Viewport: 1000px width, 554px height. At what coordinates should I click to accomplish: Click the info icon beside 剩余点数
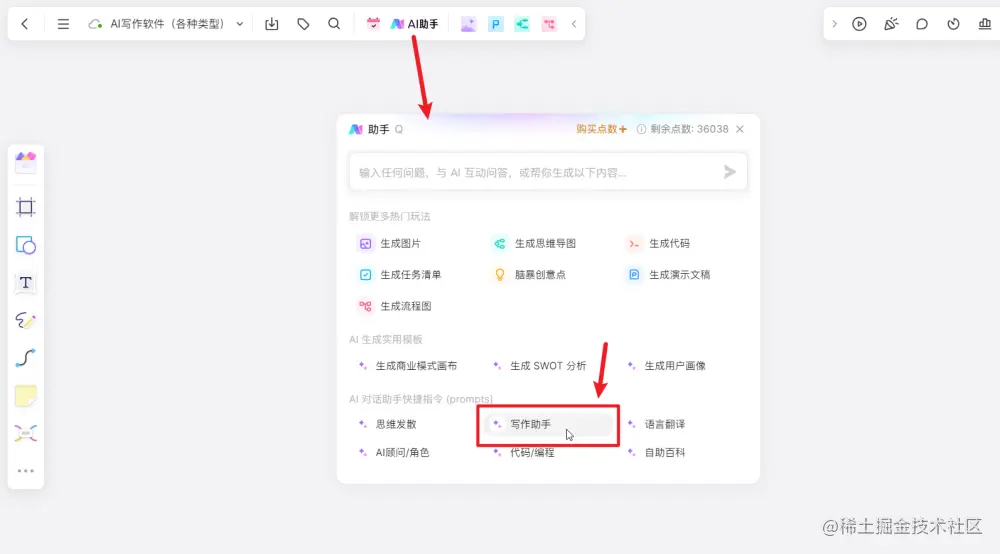click(641, 129)
